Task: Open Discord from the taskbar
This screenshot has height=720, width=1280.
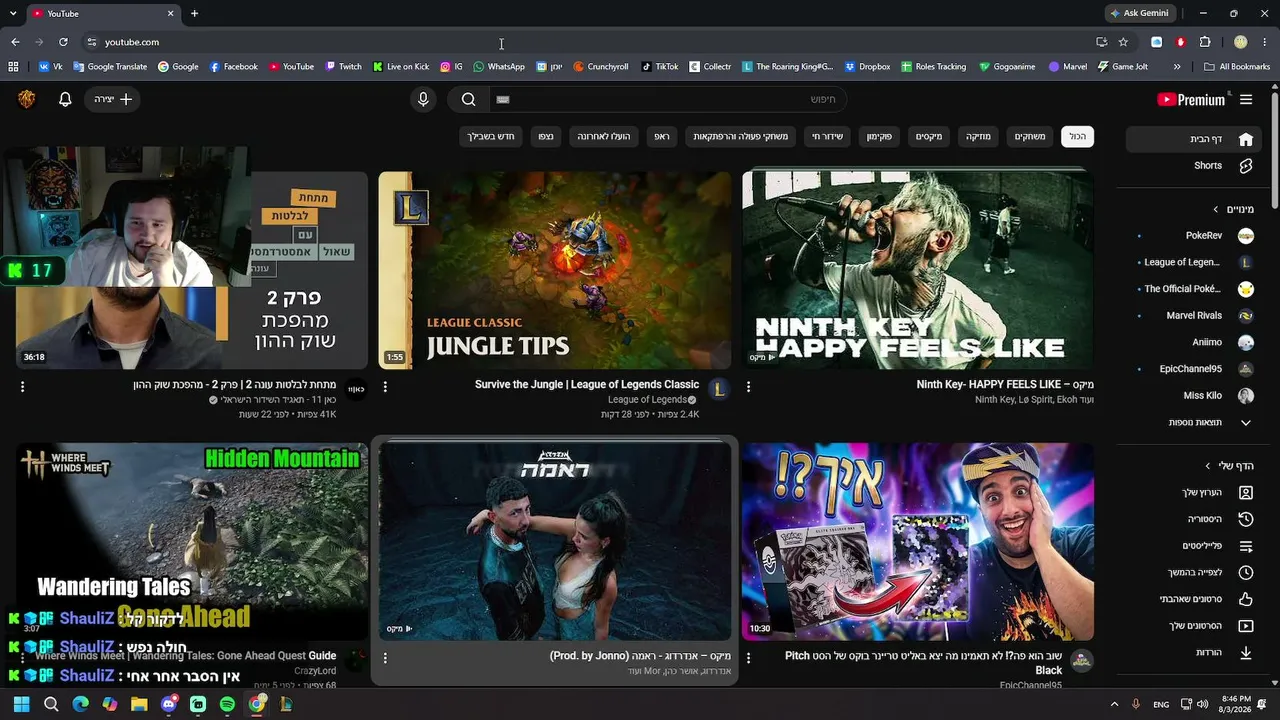Action: pyautogui.click(x=169, y=704)
